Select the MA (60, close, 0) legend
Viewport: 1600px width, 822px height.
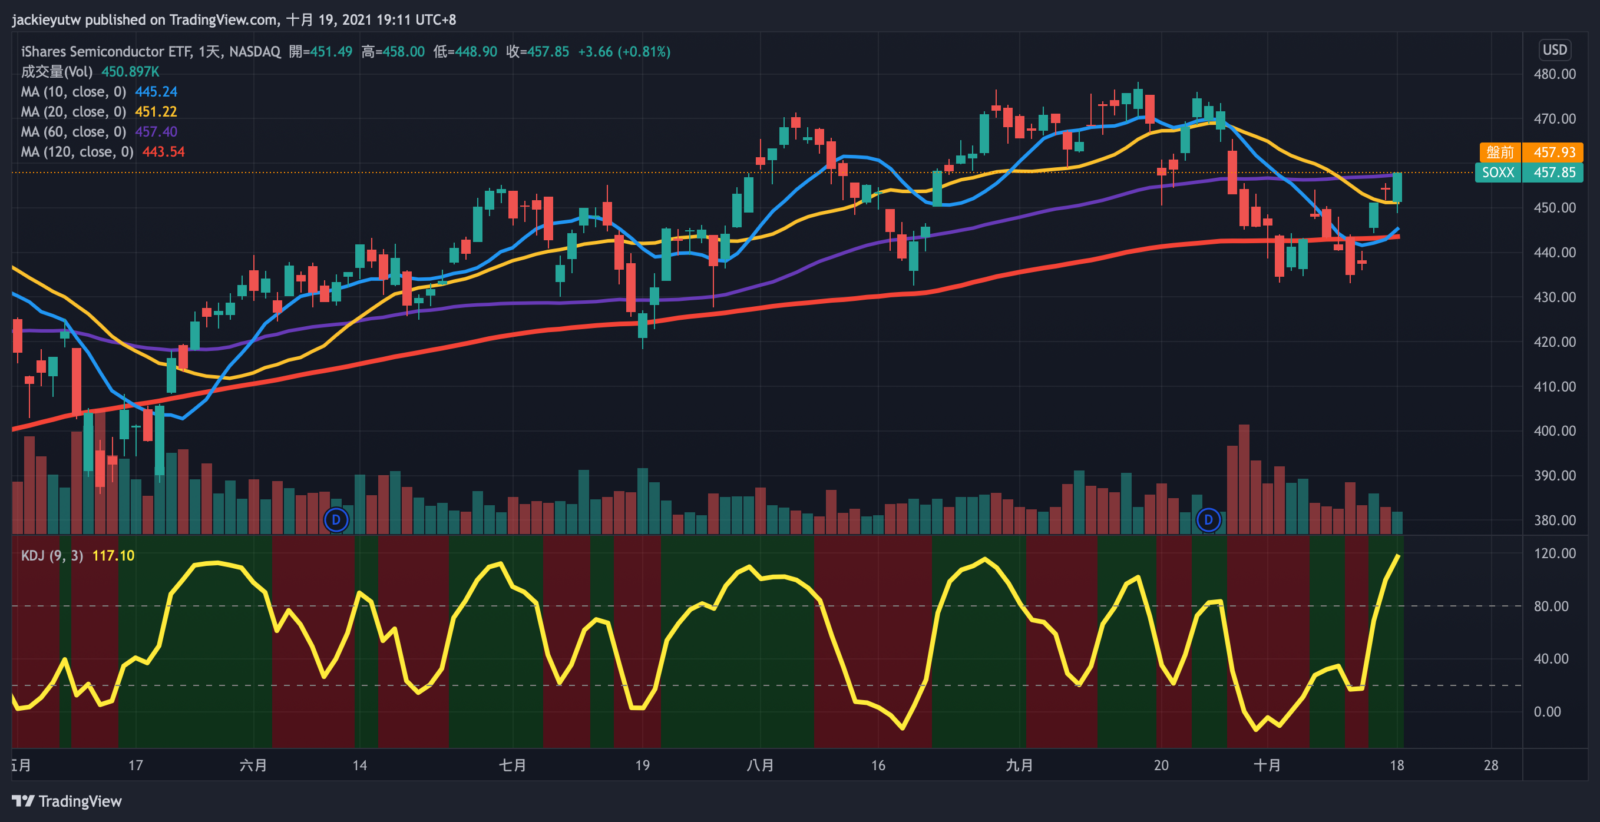(74, 132)
